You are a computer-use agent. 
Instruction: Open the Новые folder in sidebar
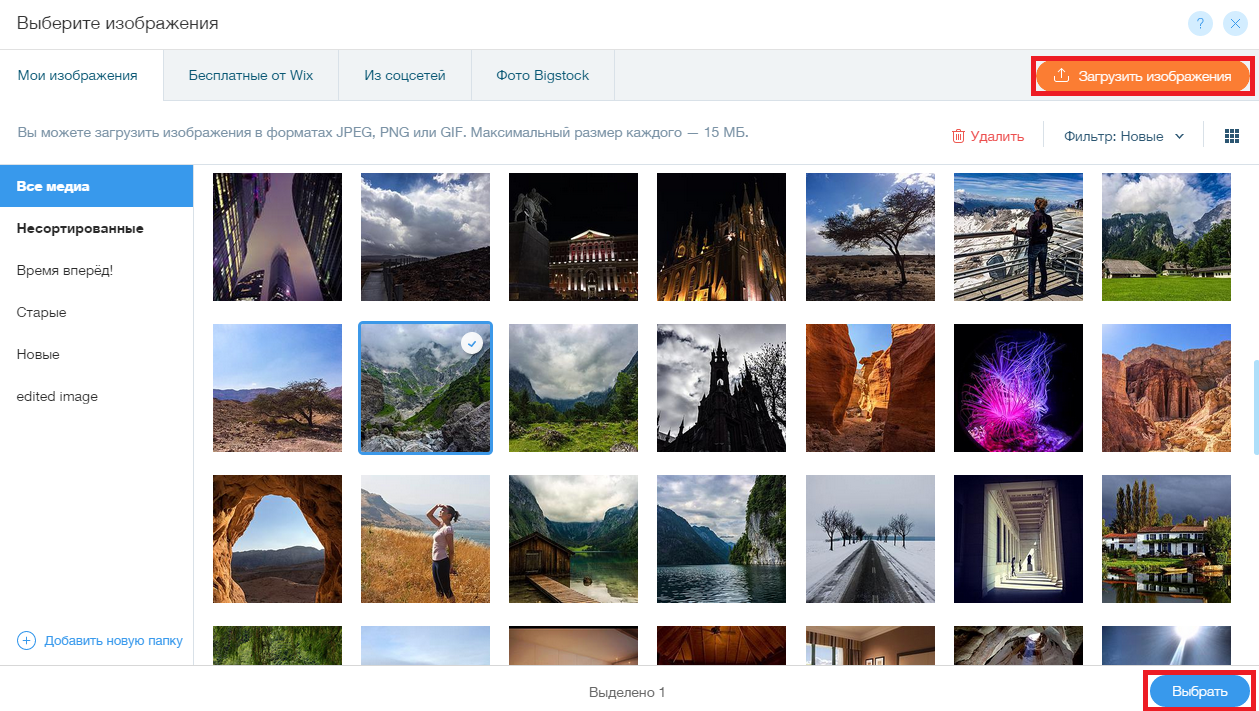(x=96, y=354)
